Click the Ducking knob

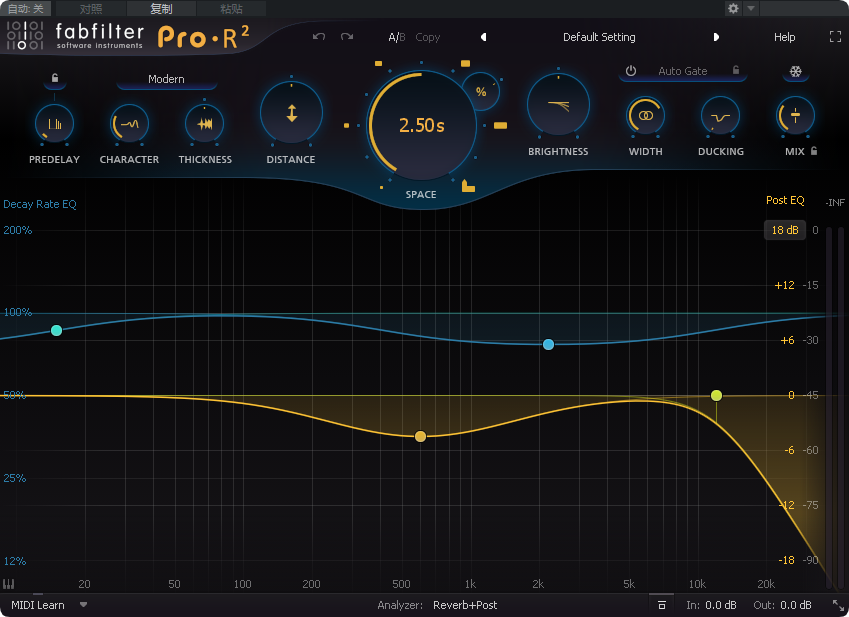coord(721,115)
